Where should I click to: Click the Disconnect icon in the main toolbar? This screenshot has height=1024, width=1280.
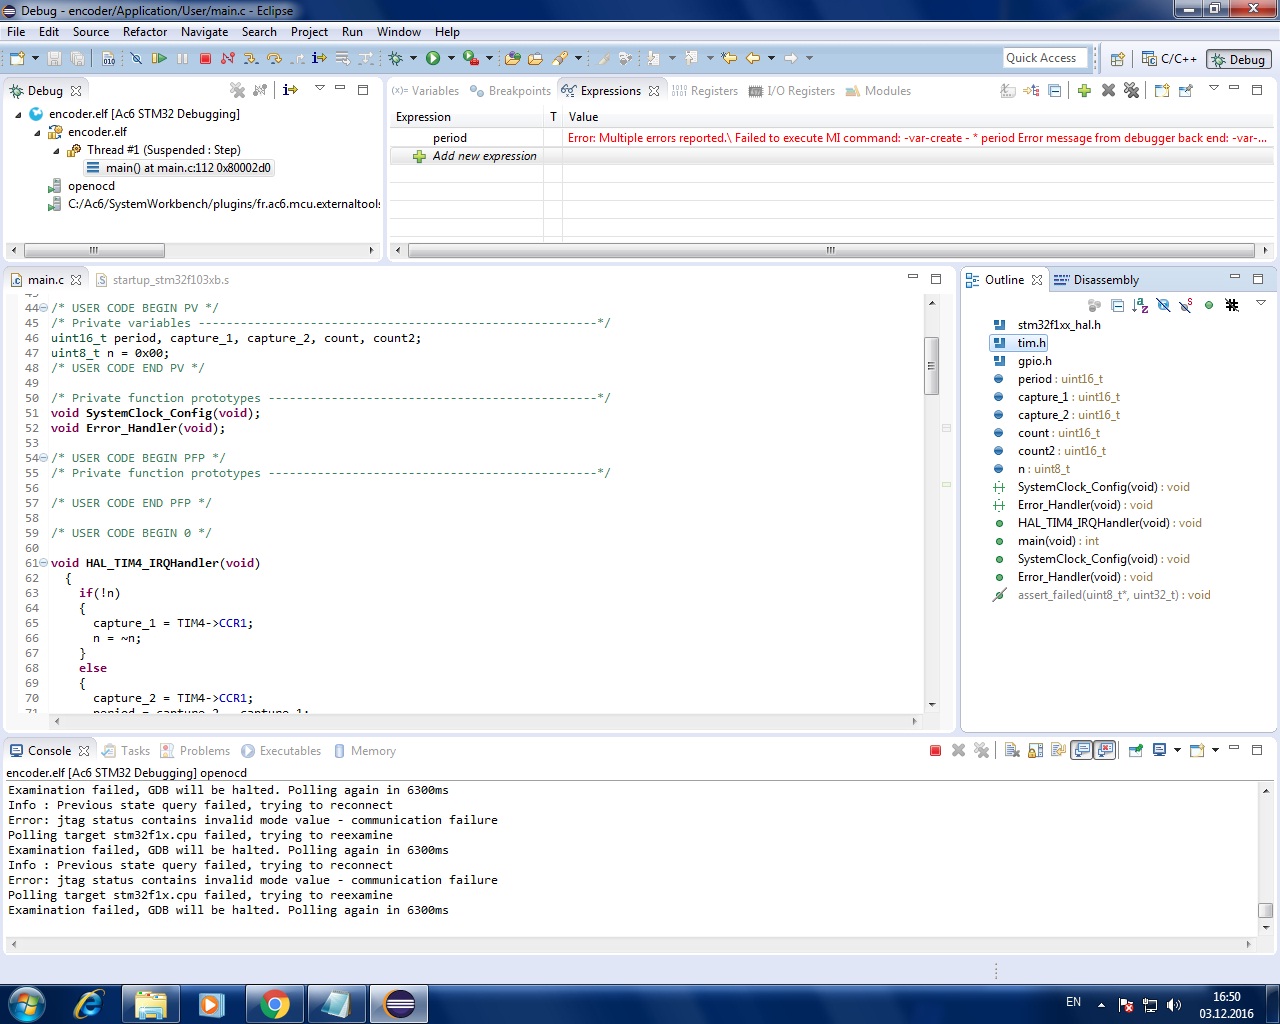click(x=228, y=59)
